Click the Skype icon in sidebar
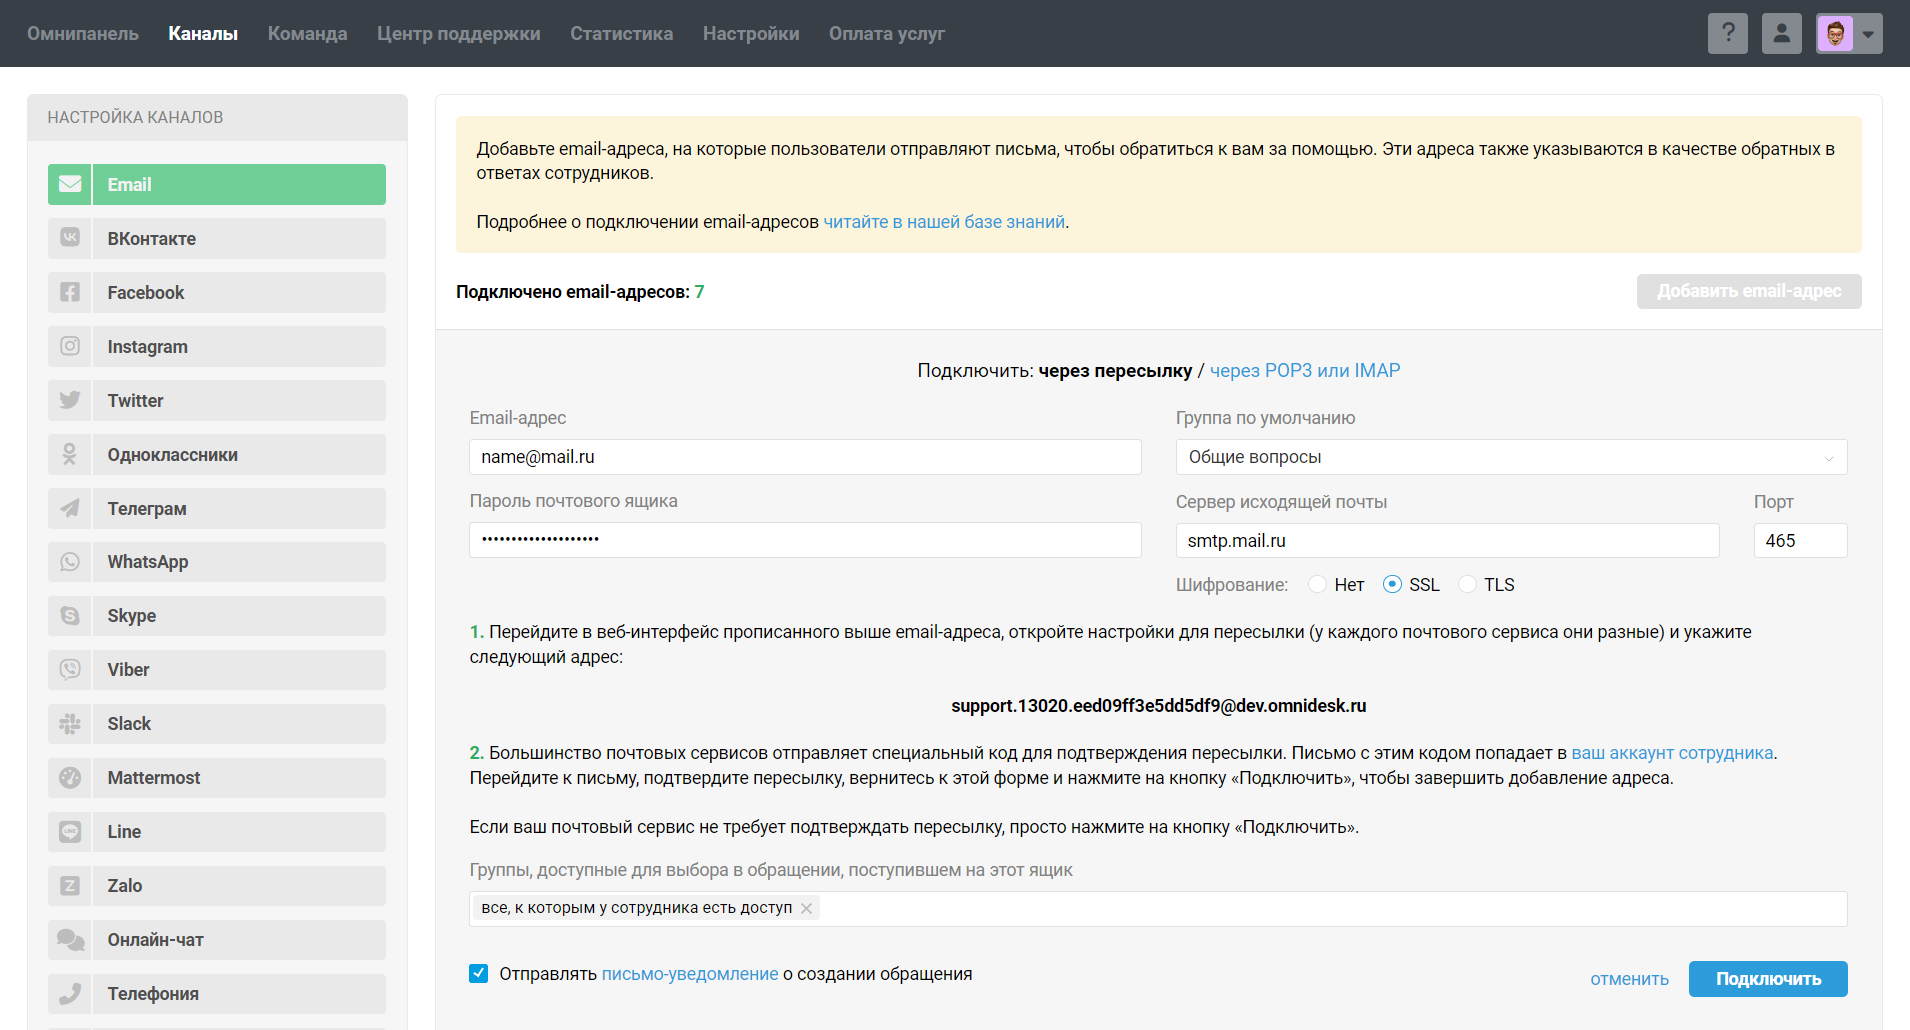1910x1030 pixels. (x=70, y=616)
